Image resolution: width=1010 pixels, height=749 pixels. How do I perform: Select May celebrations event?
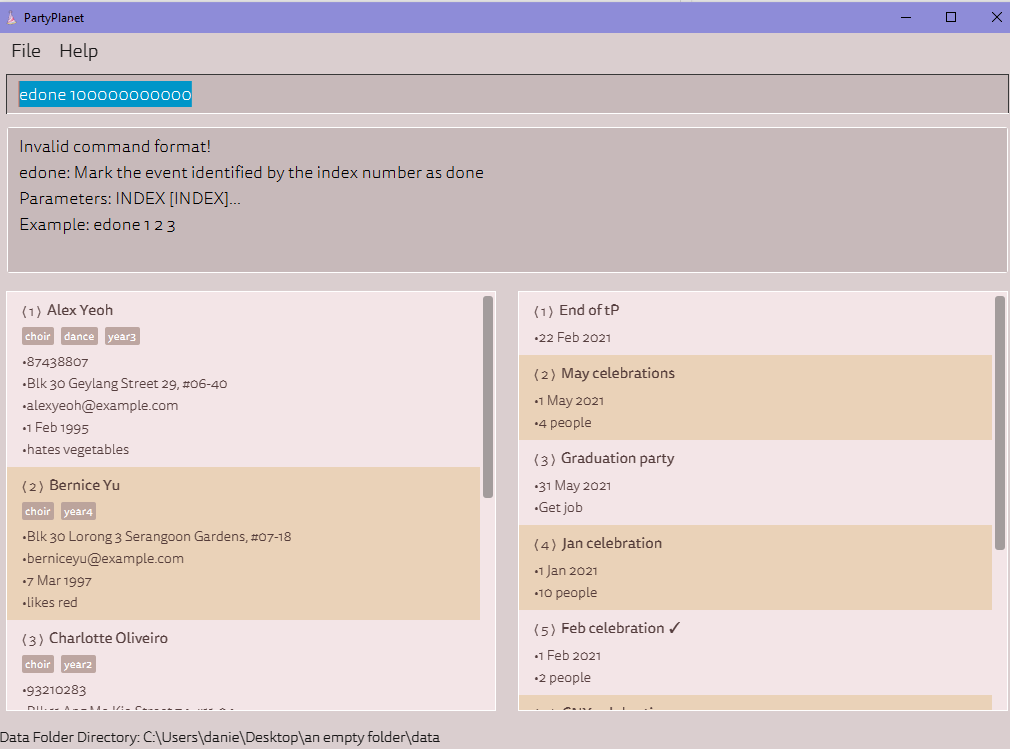pos(618,374)
